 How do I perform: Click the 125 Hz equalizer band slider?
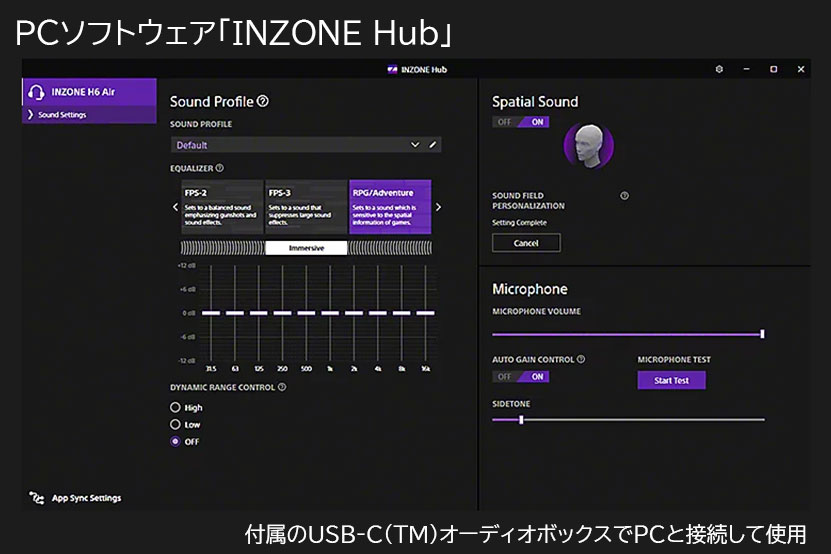click(x=259, y=313)
